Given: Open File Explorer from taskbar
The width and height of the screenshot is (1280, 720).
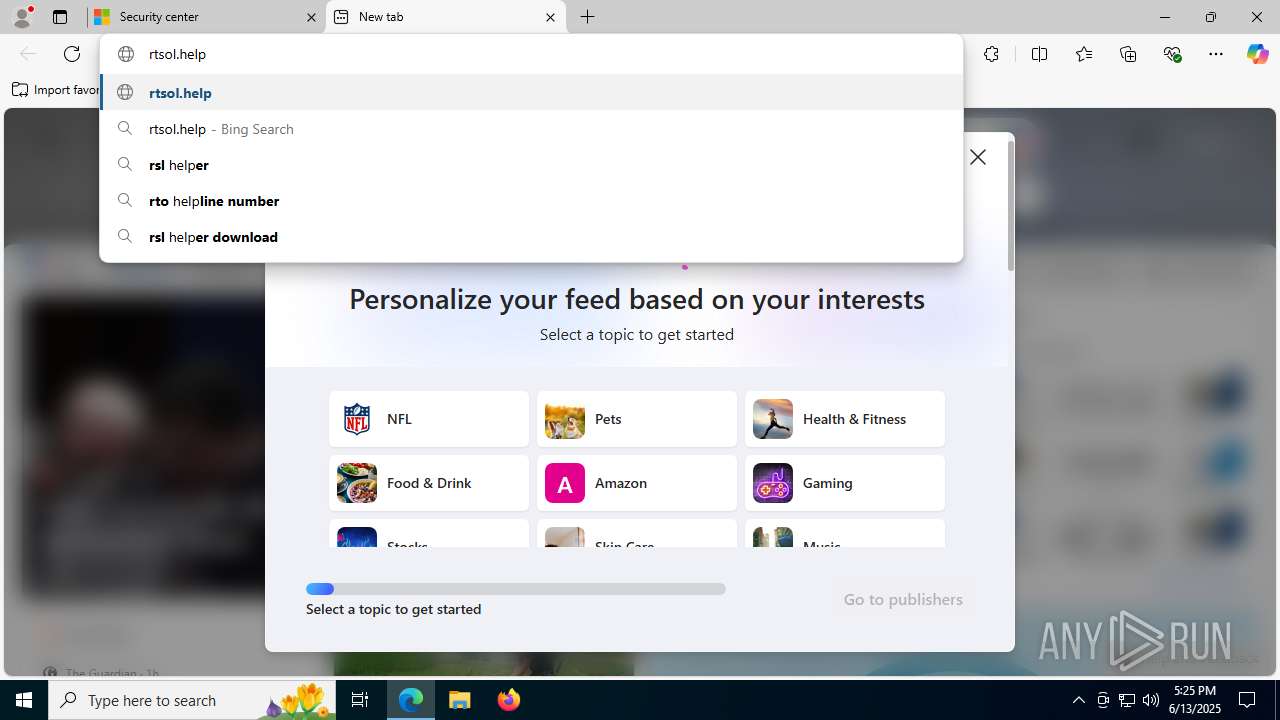Looking at the screenshot, I should [460, 700].
